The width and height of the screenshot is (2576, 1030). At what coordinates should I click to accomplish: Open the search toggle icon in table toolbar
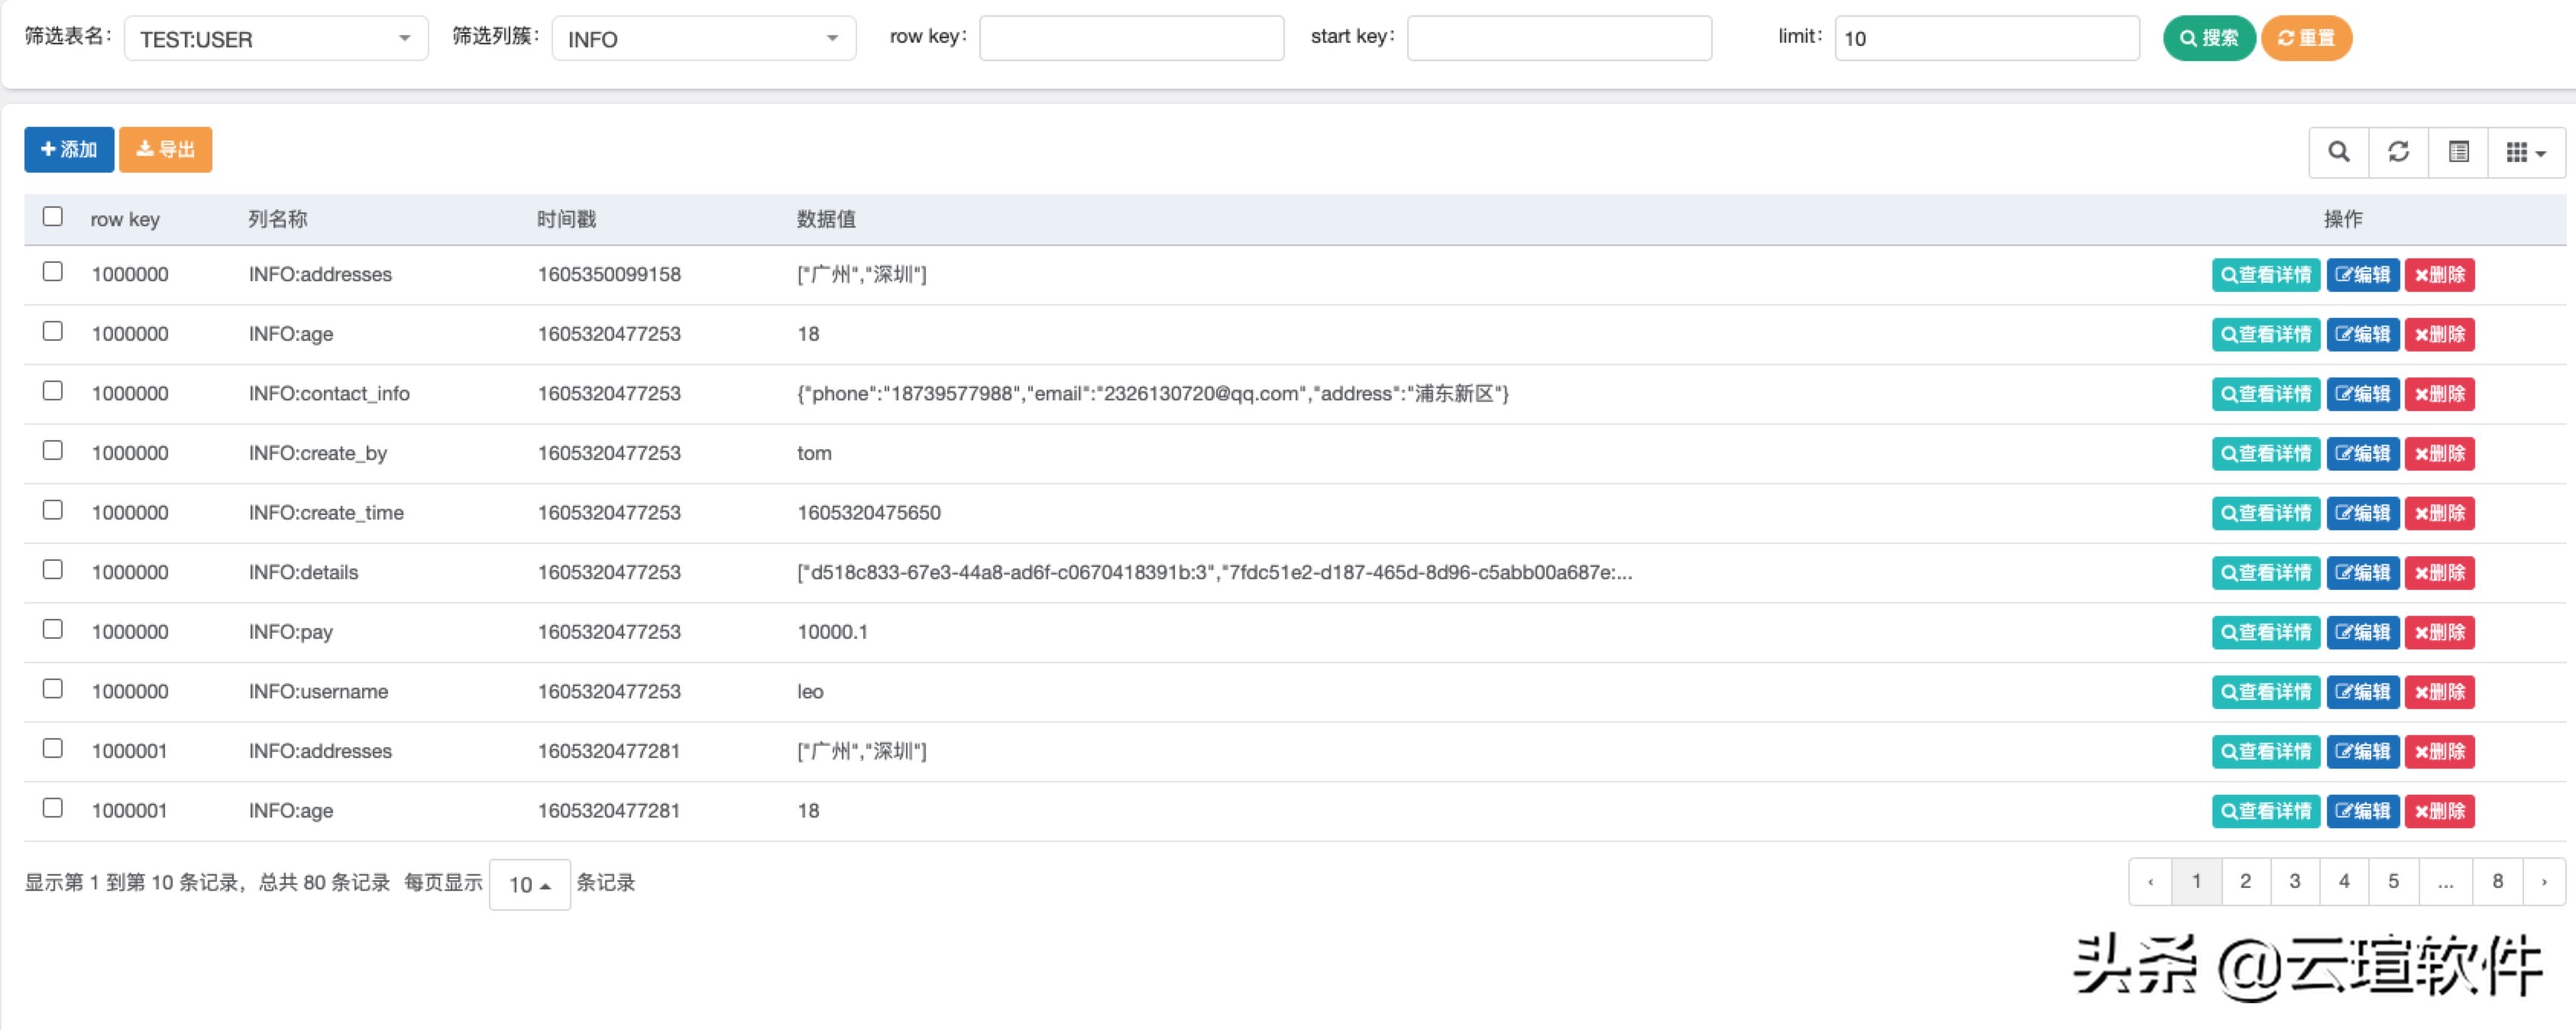tap(2339, 152)
